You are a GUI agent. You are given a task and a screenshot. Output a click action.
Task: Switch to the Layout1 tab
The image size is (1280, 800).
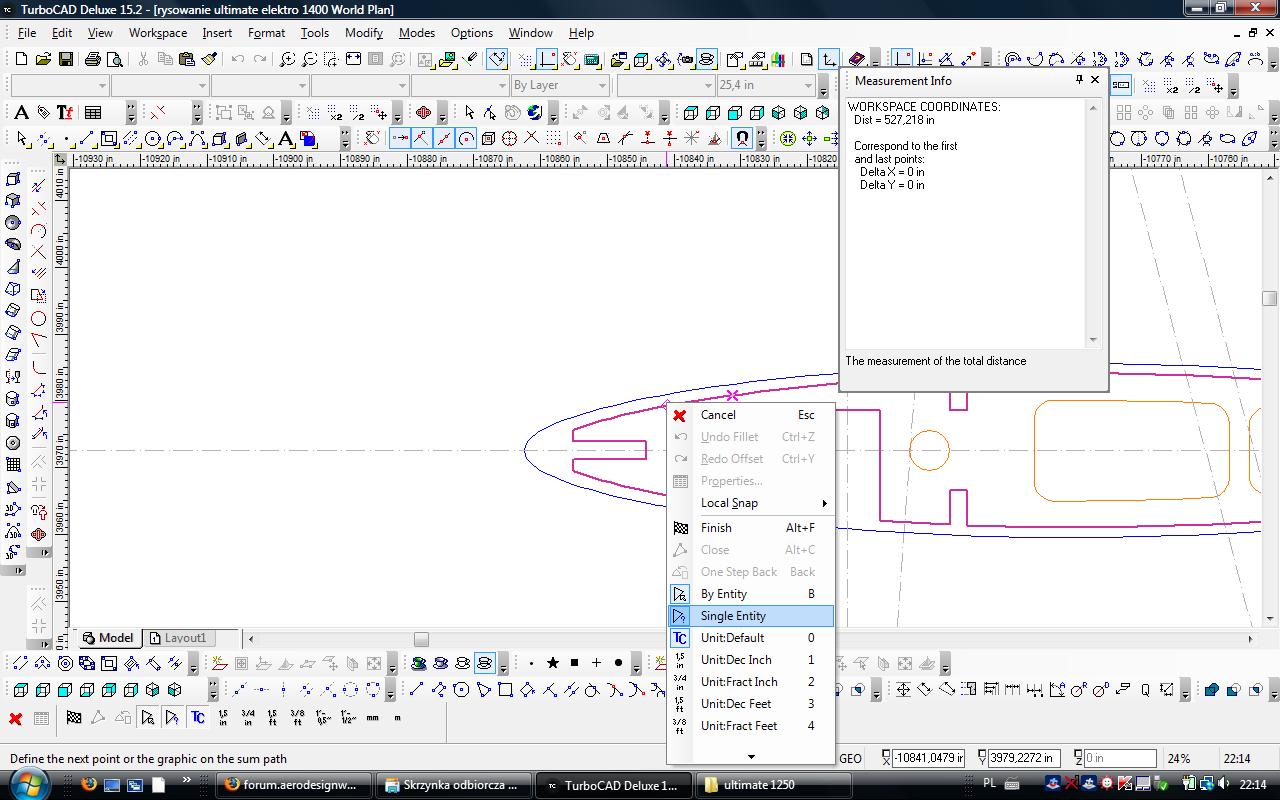178,638
